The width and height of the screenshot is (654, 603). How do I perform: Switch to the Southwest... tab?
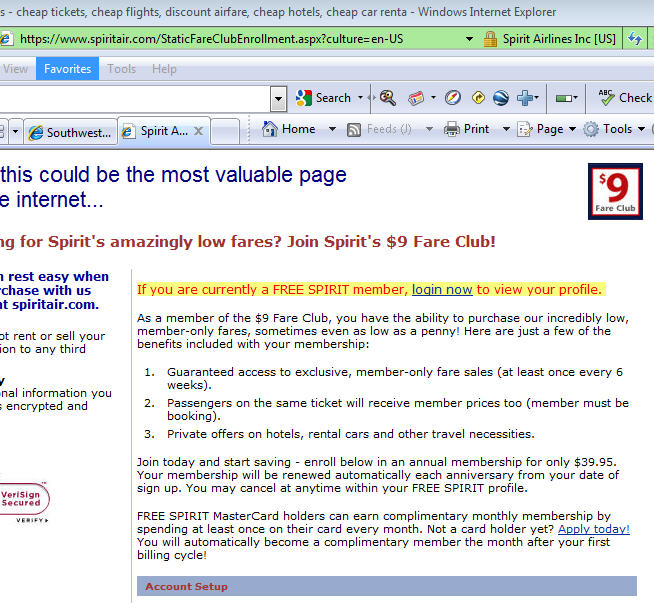tap(70, 132)
